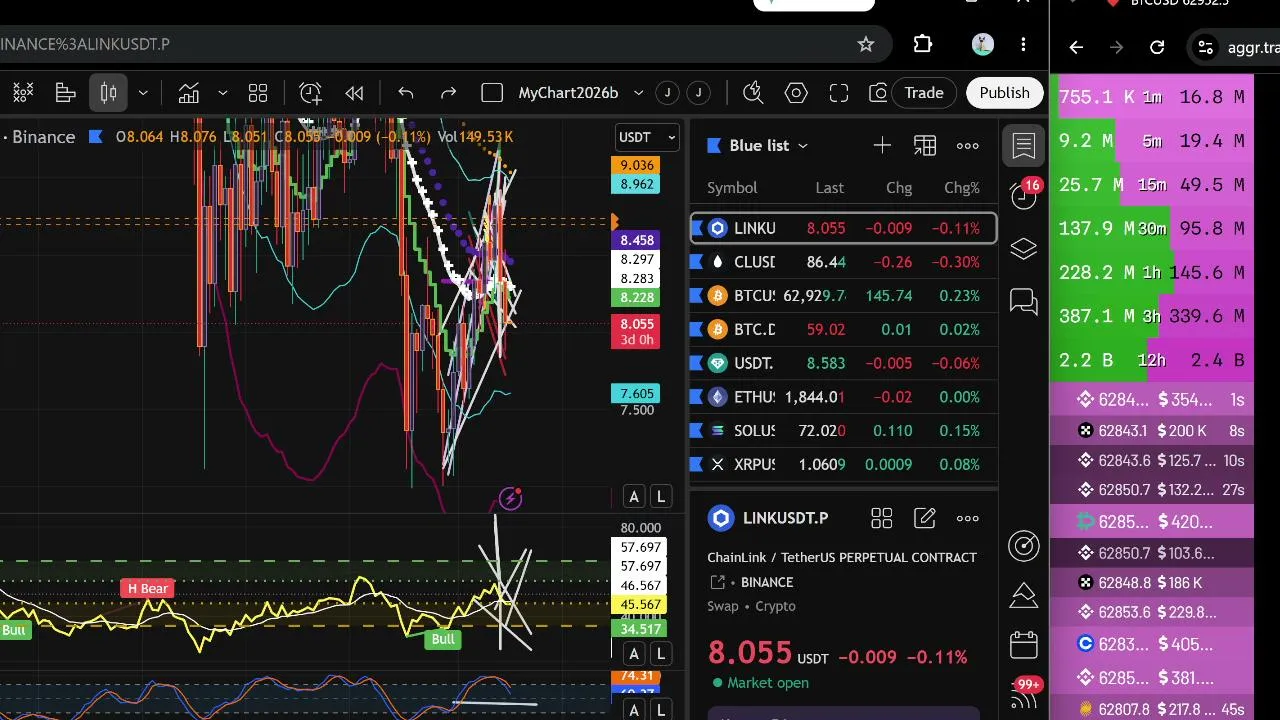The width and height of the screenshot is (1280, 720).
Task: Toggle auto scale A on RSI pane
Action: tap(634, 654)
